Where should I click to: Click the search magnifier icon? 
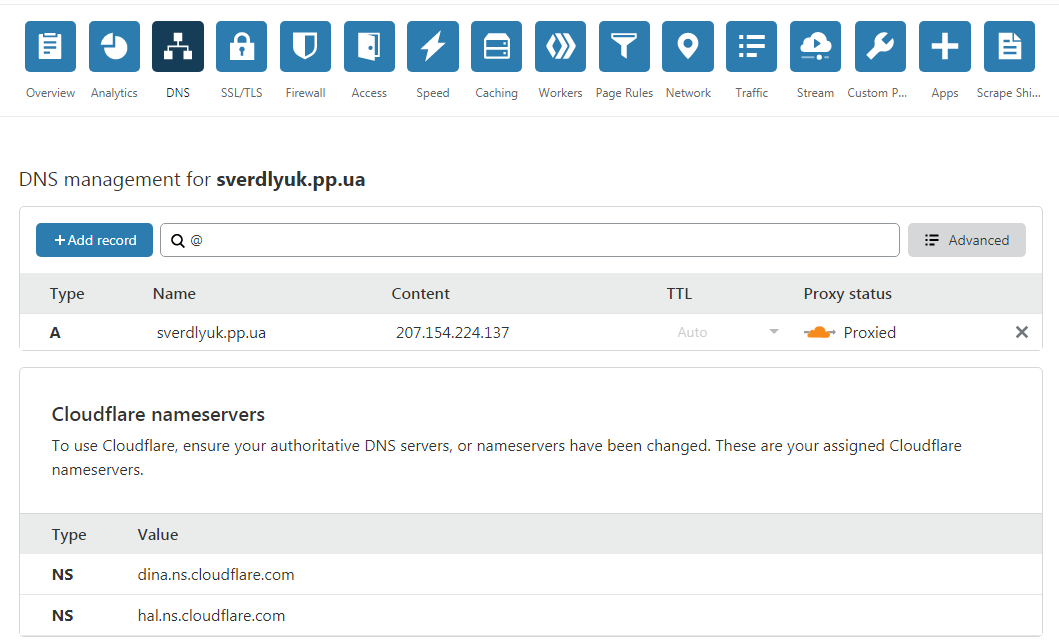[x=178, y=240]
